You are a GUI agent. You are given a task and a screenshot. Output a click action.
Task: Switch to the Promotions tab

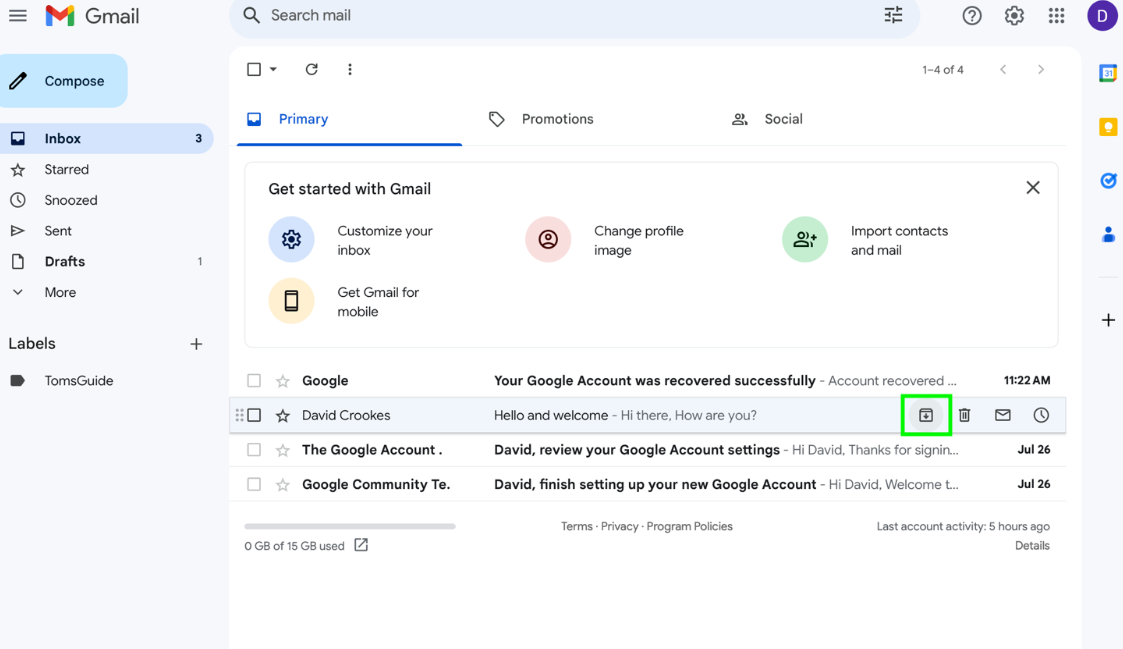tap(541, 119)
